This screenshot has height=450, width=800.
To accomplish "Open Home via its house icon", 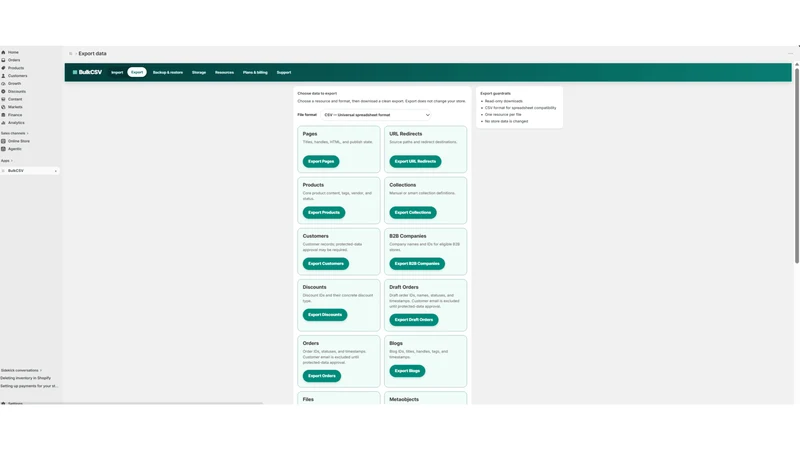I will pyautogui.click(x=3, y=52).
